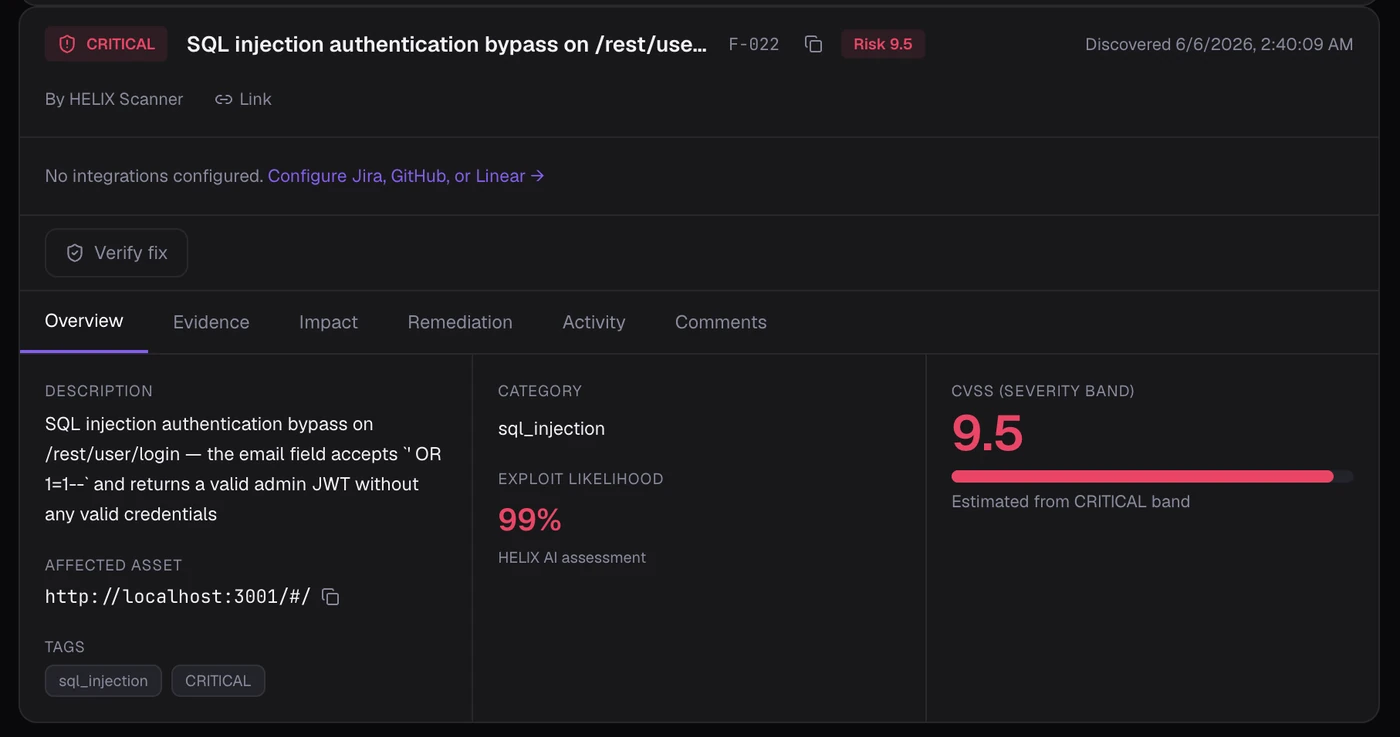The image size is (1400, 737).
Task: Click the 99% exploit likelihood value
Action: tap(530, 520)
